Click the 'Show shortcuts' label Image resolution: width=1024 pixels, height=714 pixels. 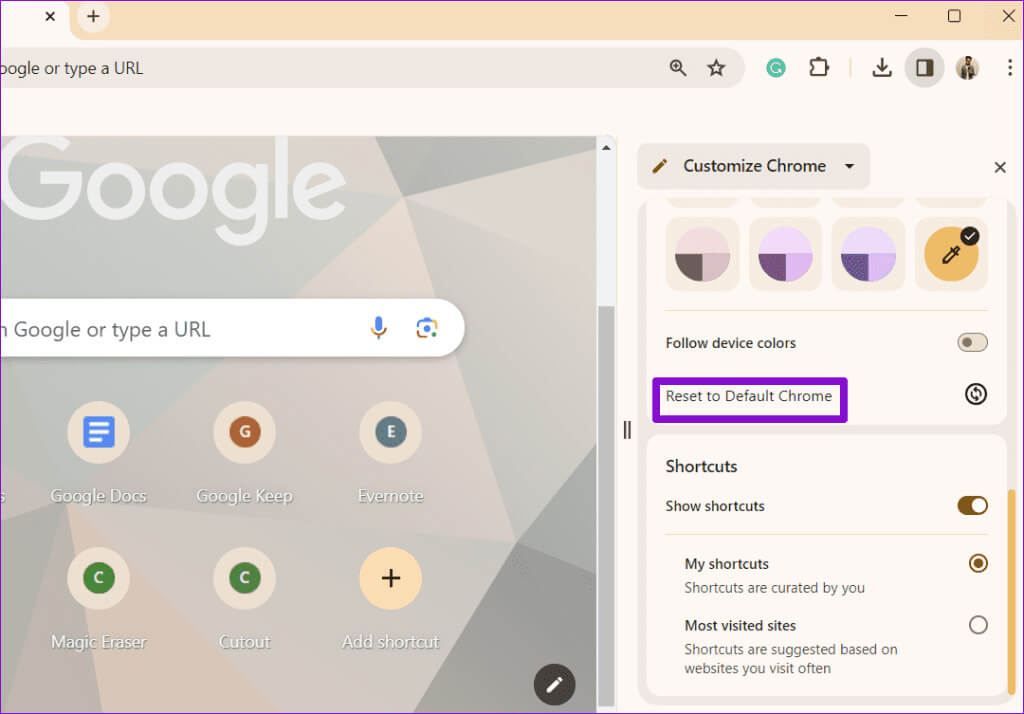tap(714, 506)
